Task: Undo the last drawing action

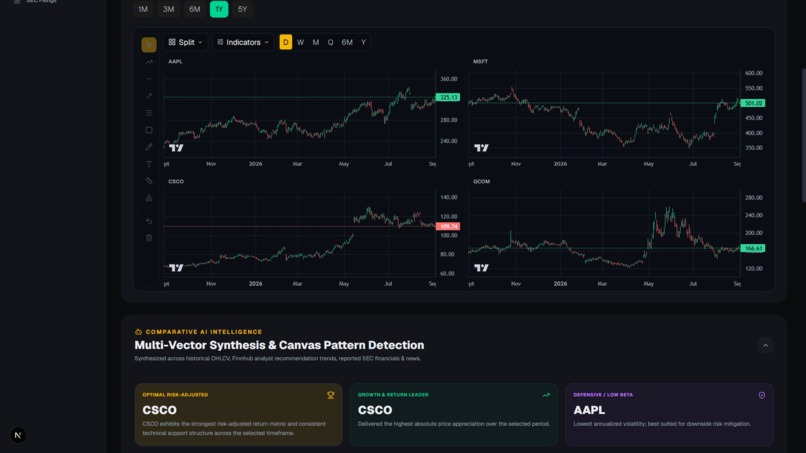Action: (x=149, y=221)
